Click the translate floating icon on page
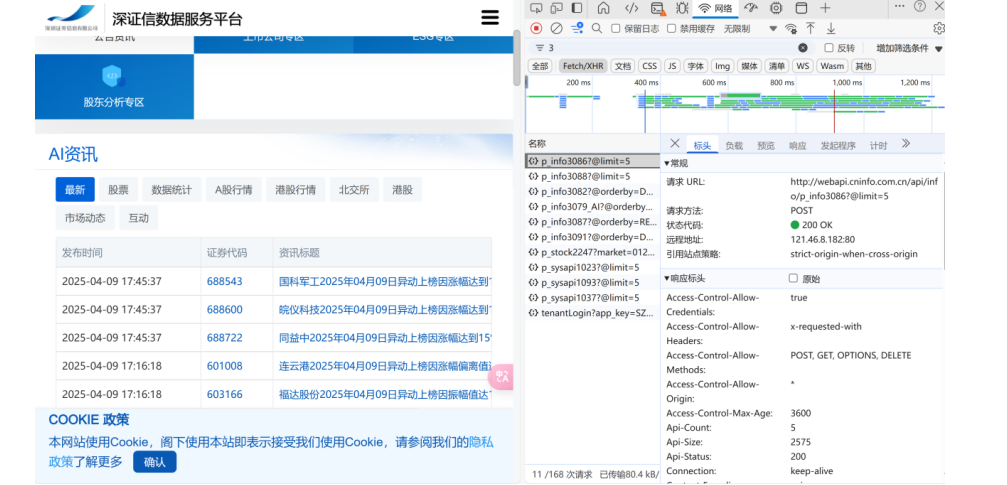This screenshot has width=1007, height=485. 501,377
